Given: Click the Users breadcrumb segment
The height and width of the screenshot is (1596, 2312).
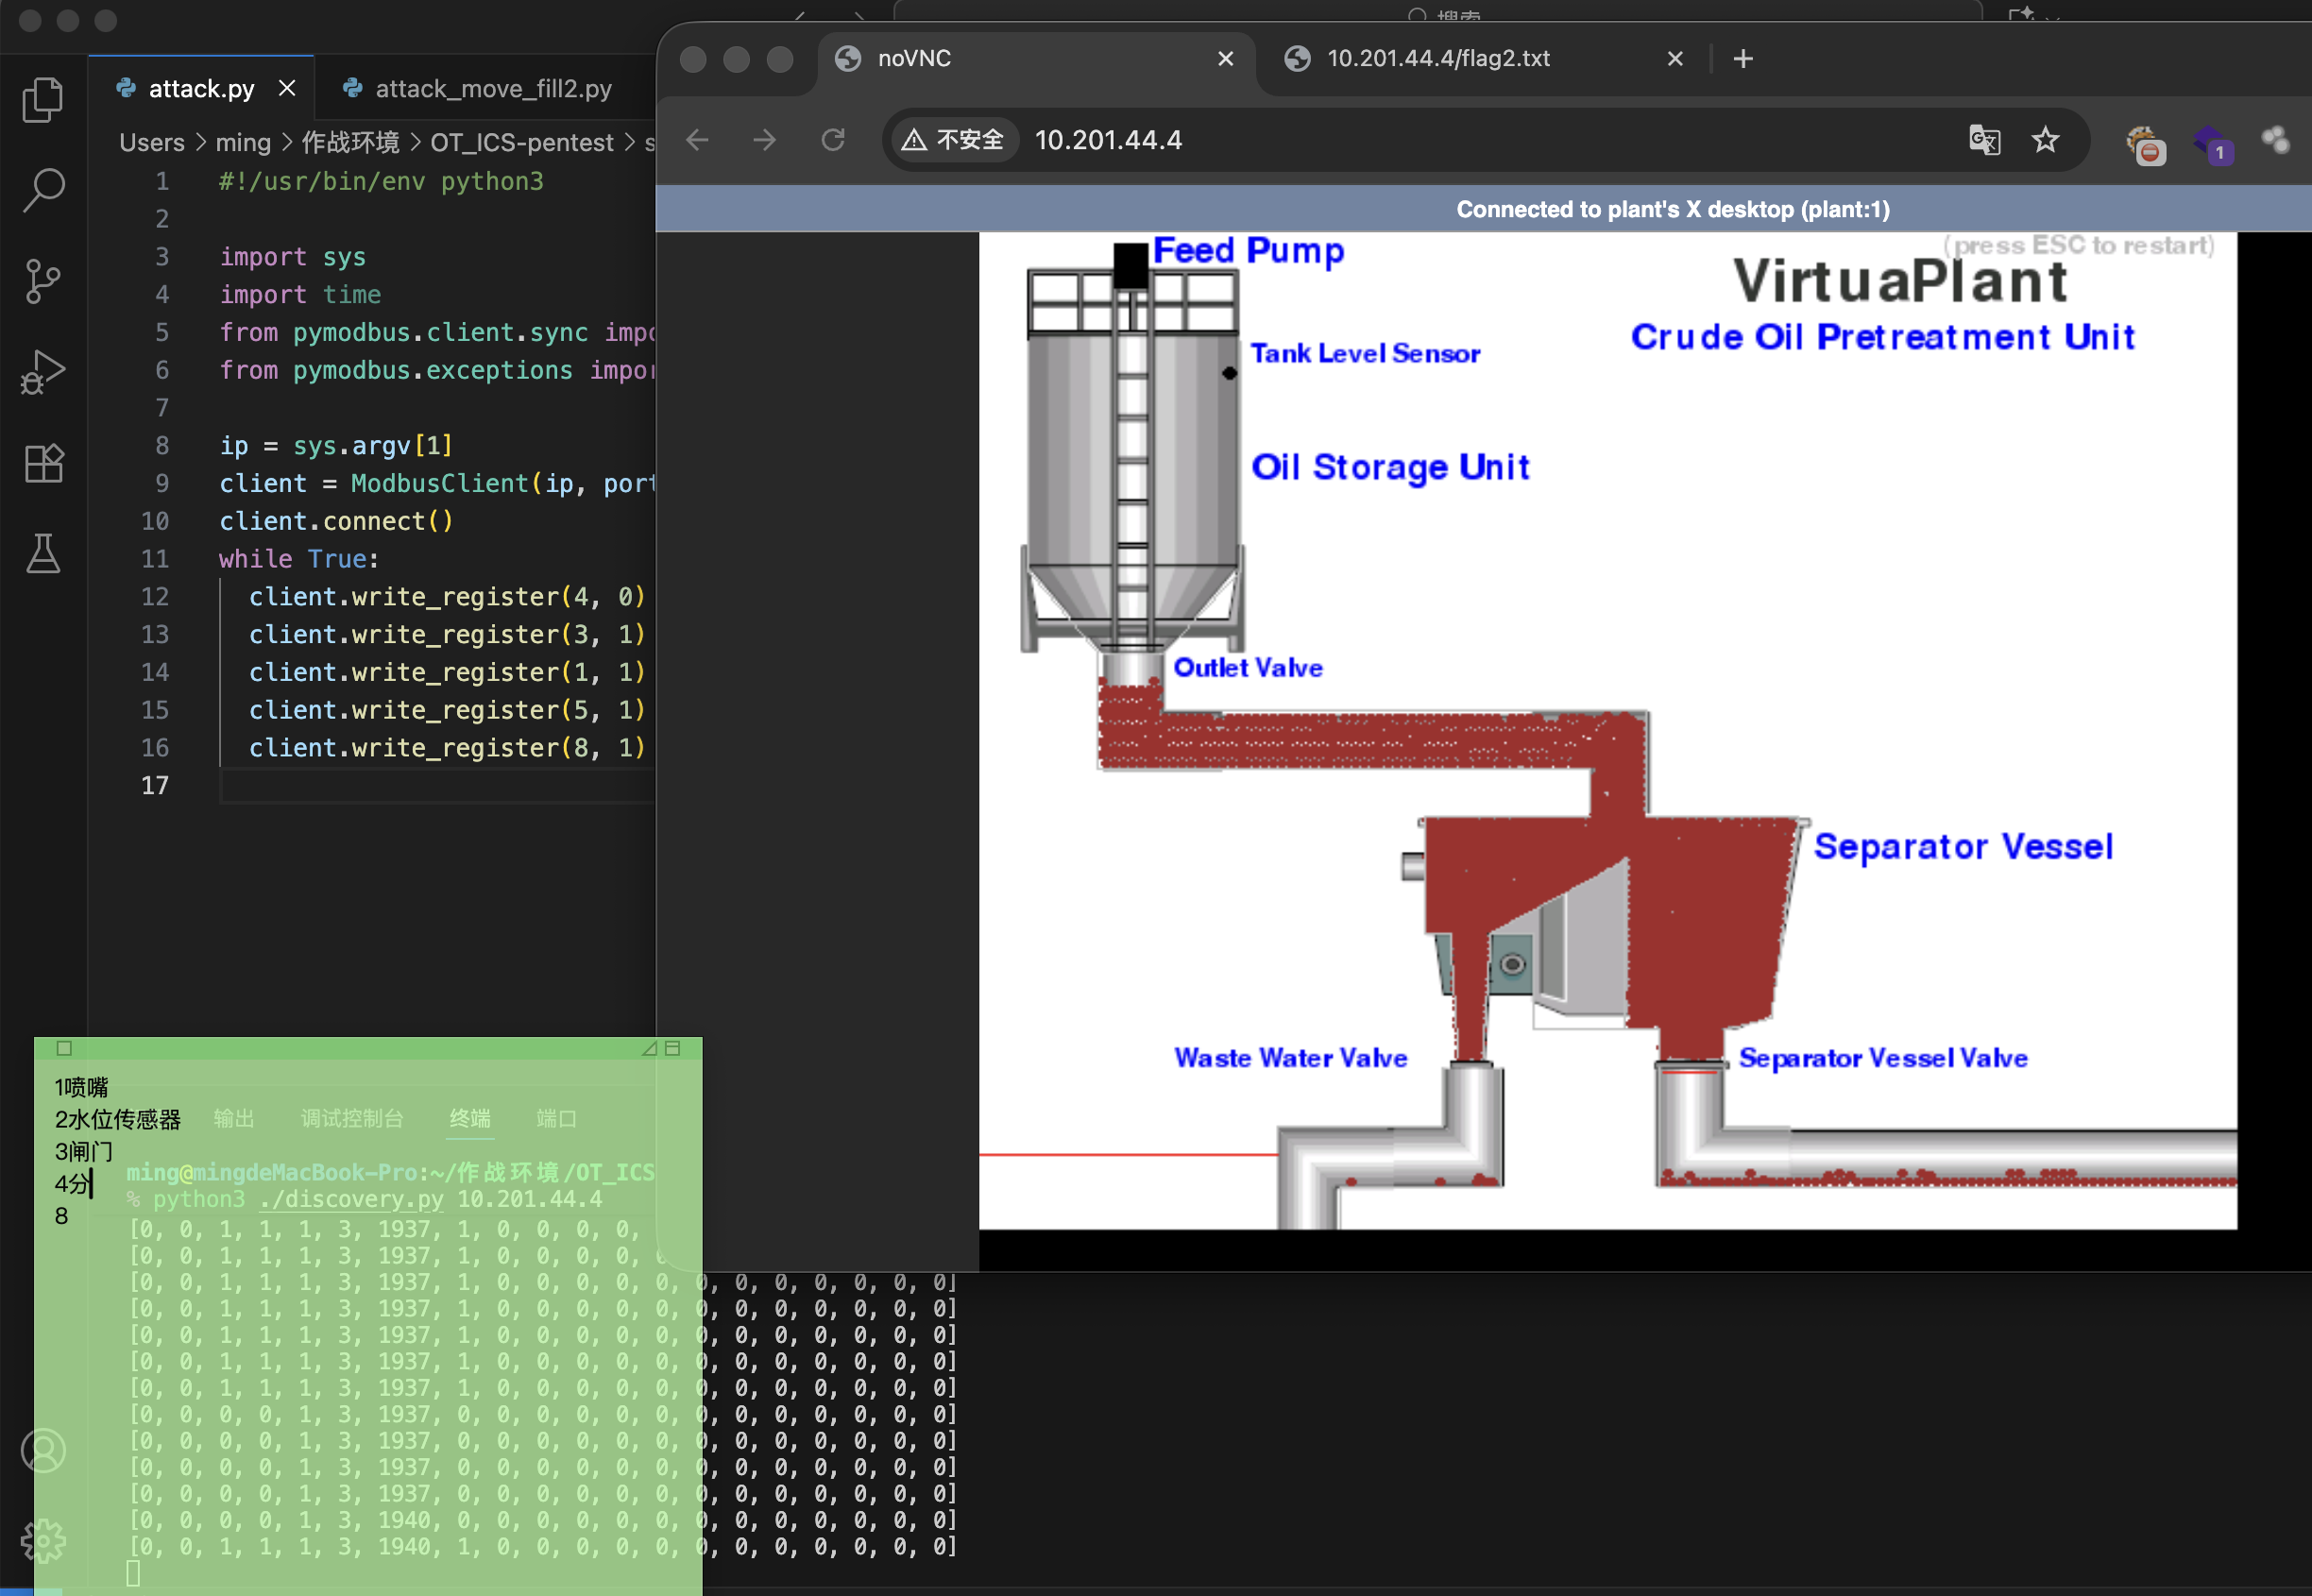Looking at the screenshot, I should click(152, 142).
